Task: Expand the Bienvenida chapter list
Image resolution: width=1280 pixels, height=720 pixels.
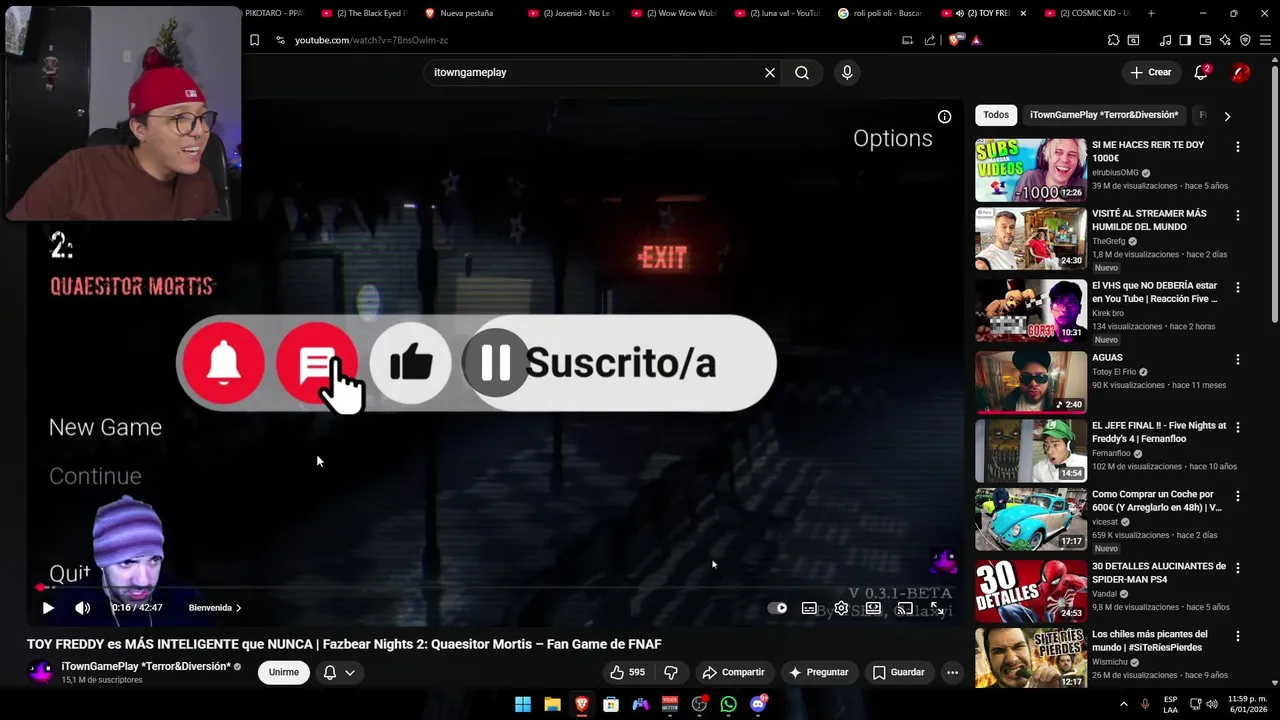Action: point(215,608)
